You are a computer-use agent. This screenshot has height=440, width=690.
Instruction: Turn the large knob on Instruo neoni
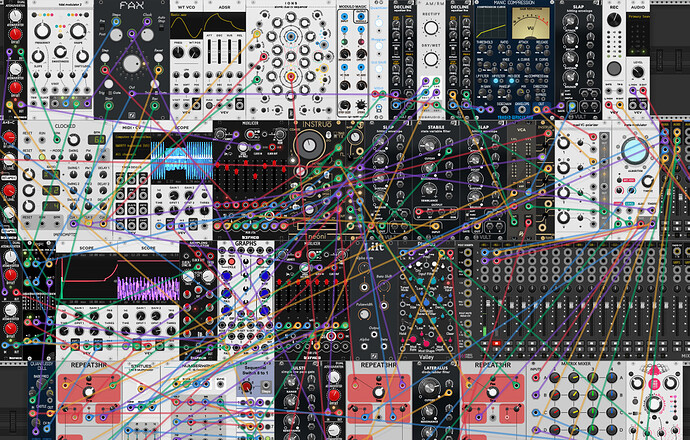[309, 145]
